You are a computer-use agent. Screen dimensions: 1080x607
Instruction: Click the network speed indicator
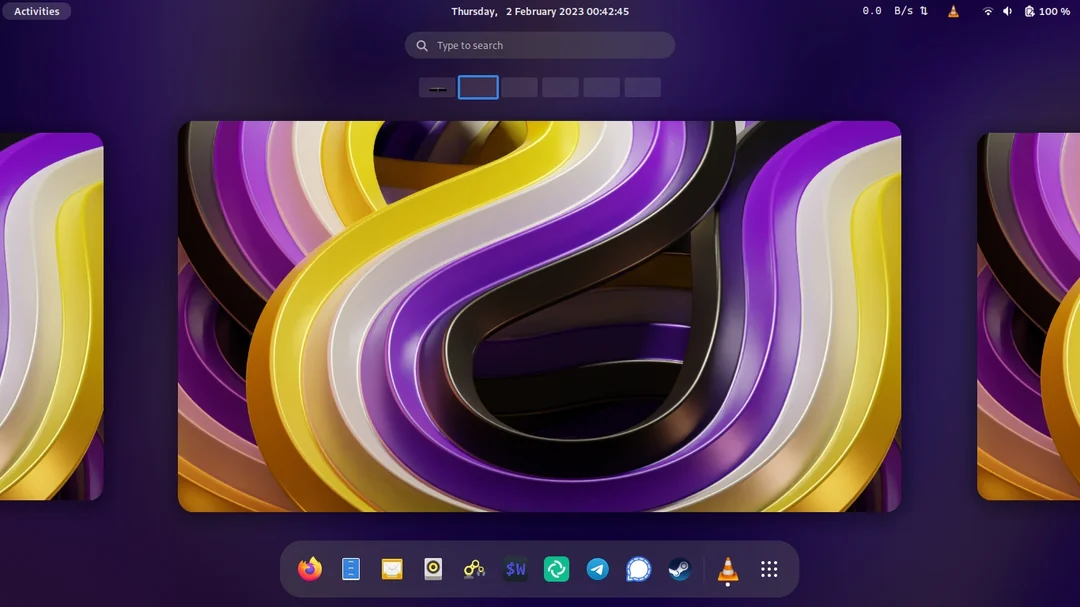point(895,11)
